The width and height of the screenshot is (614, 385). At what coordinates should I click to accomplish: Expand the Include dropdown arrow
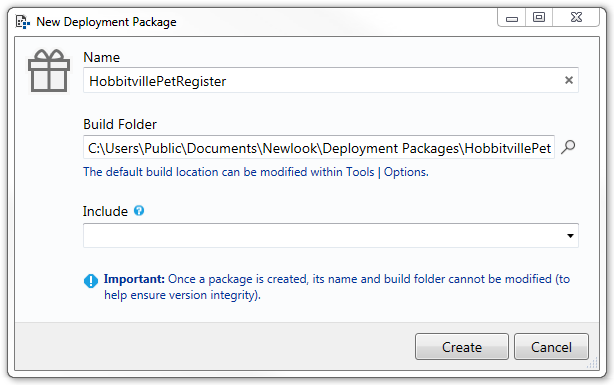[x=570, y=236]
